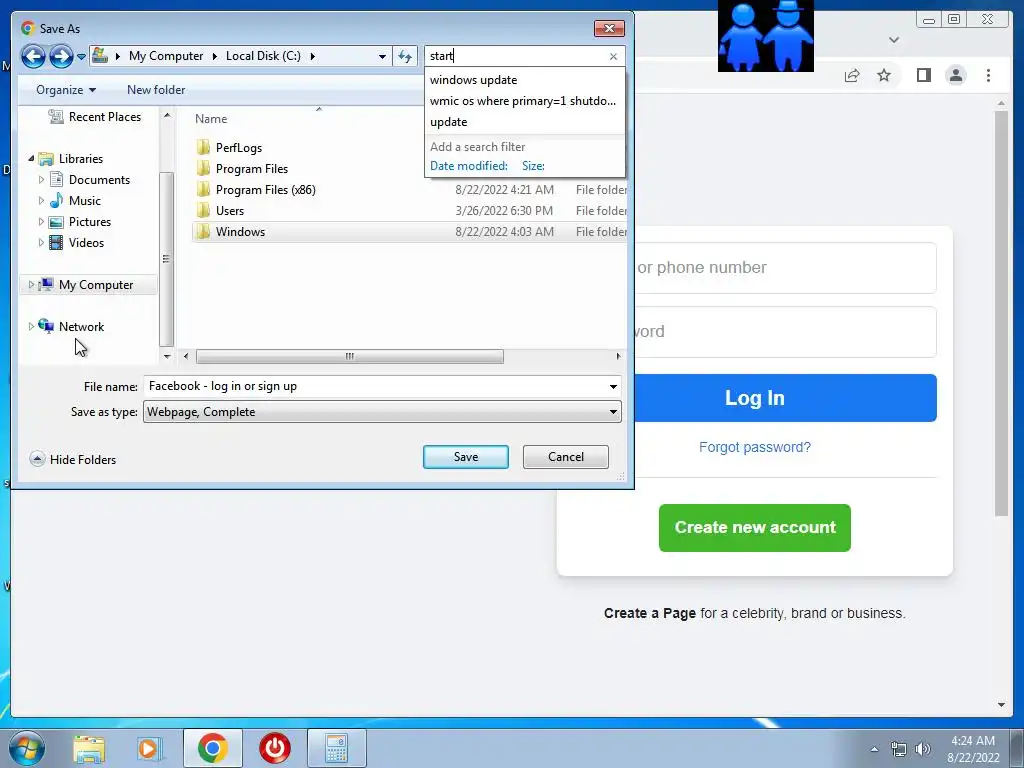The height and width of the screenshot is (768, 1024).
Task: Open the Organize menu
Action: tap(66, 90)
